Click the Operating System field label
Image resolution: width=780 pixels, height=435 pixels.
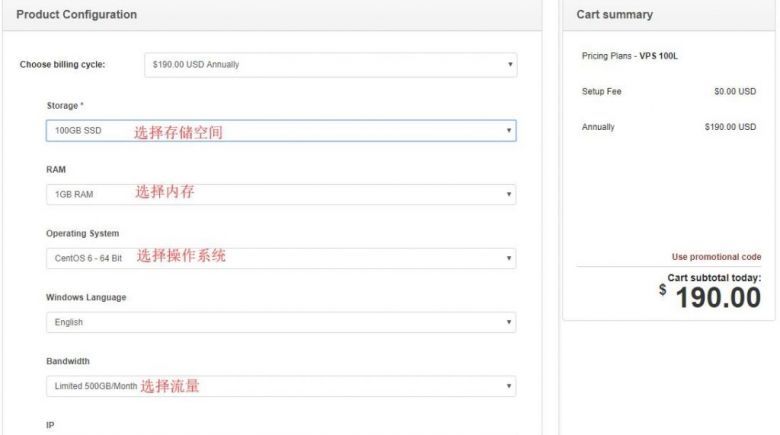click(83, 233)
